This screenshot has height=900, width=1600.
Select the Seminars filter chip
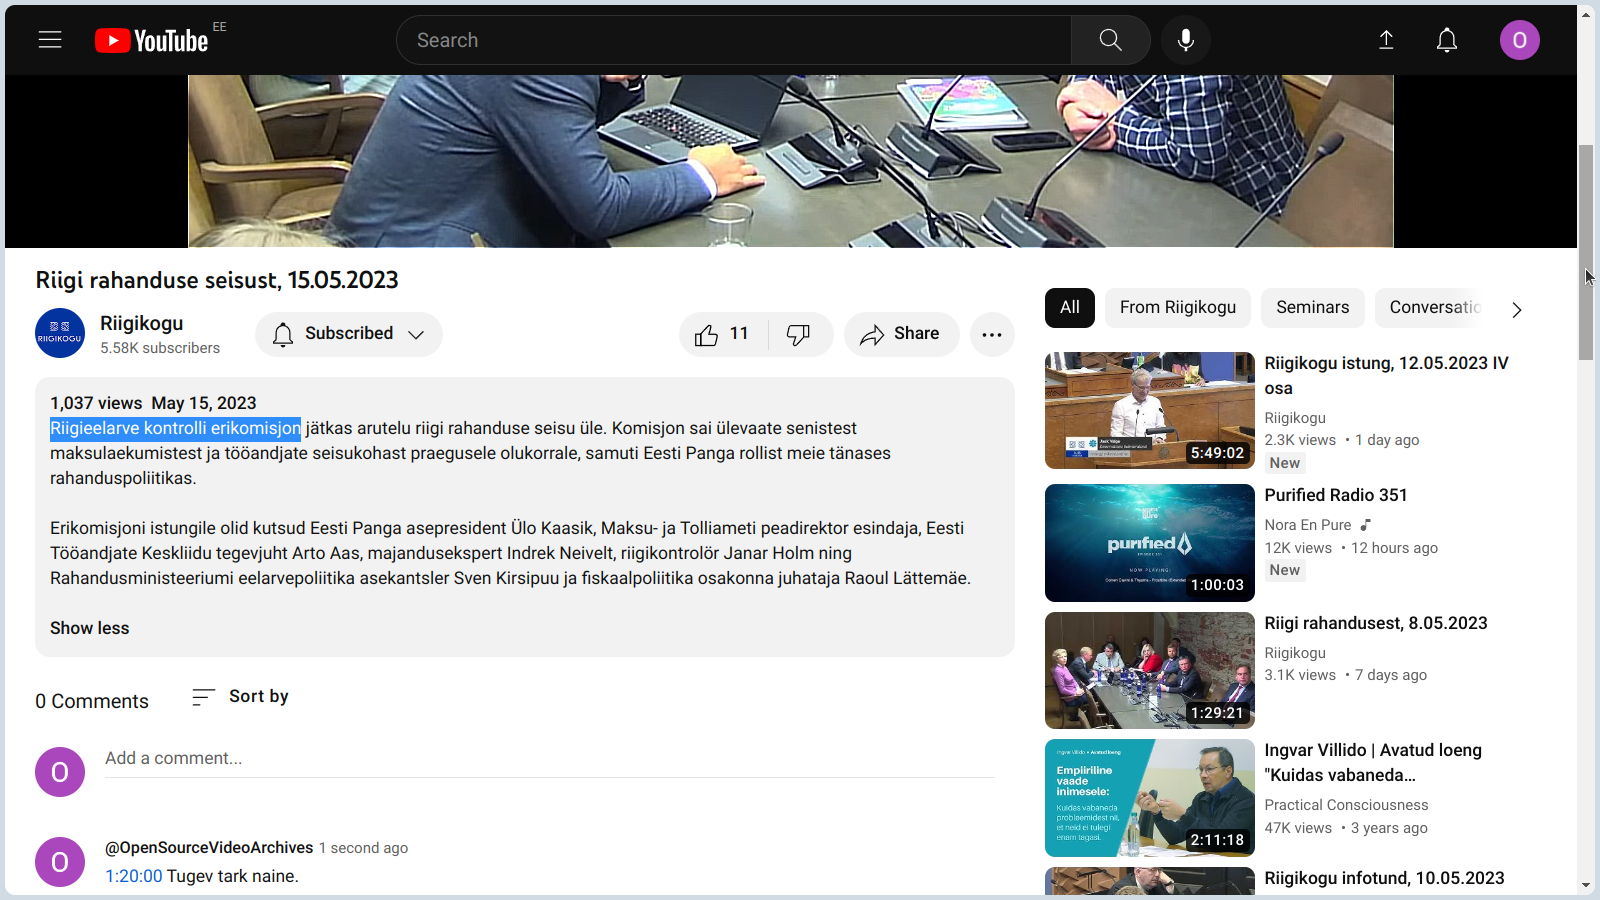click(1312, 308)
